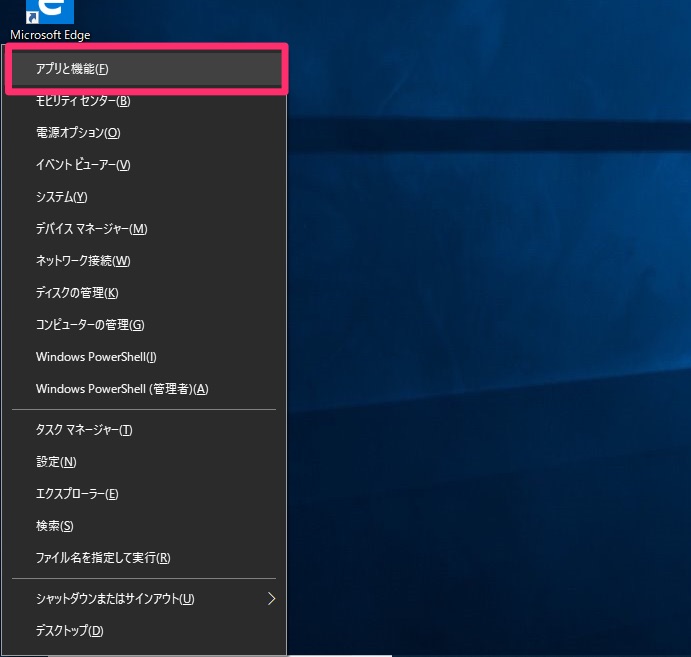691x657 pixels.
Task: Click システム(Y) in the menu
Action: coord(144,197)
